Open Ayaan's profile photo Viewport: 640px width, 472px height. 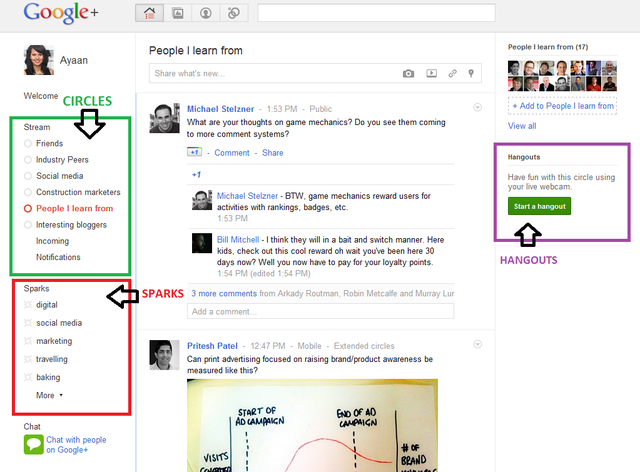tap(39, 60)
